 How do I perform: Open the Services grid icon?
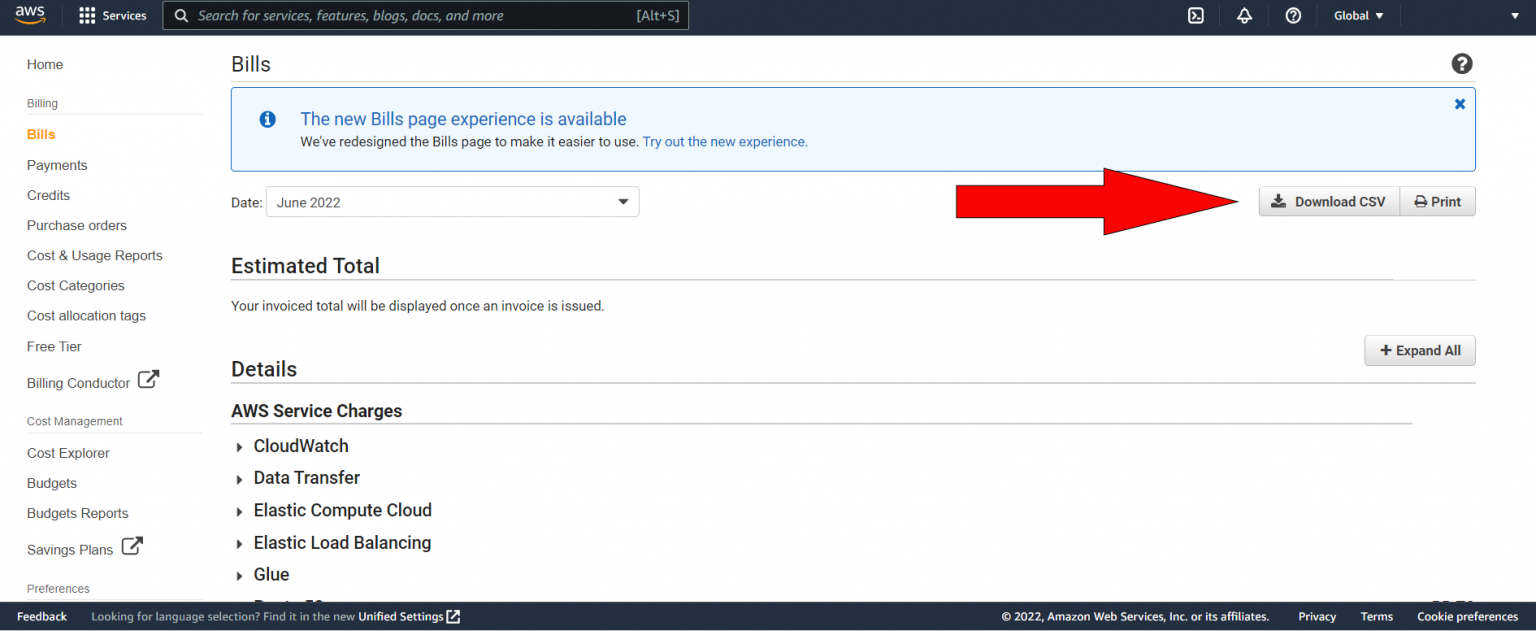pyautogui.click(x=88, y=15)
